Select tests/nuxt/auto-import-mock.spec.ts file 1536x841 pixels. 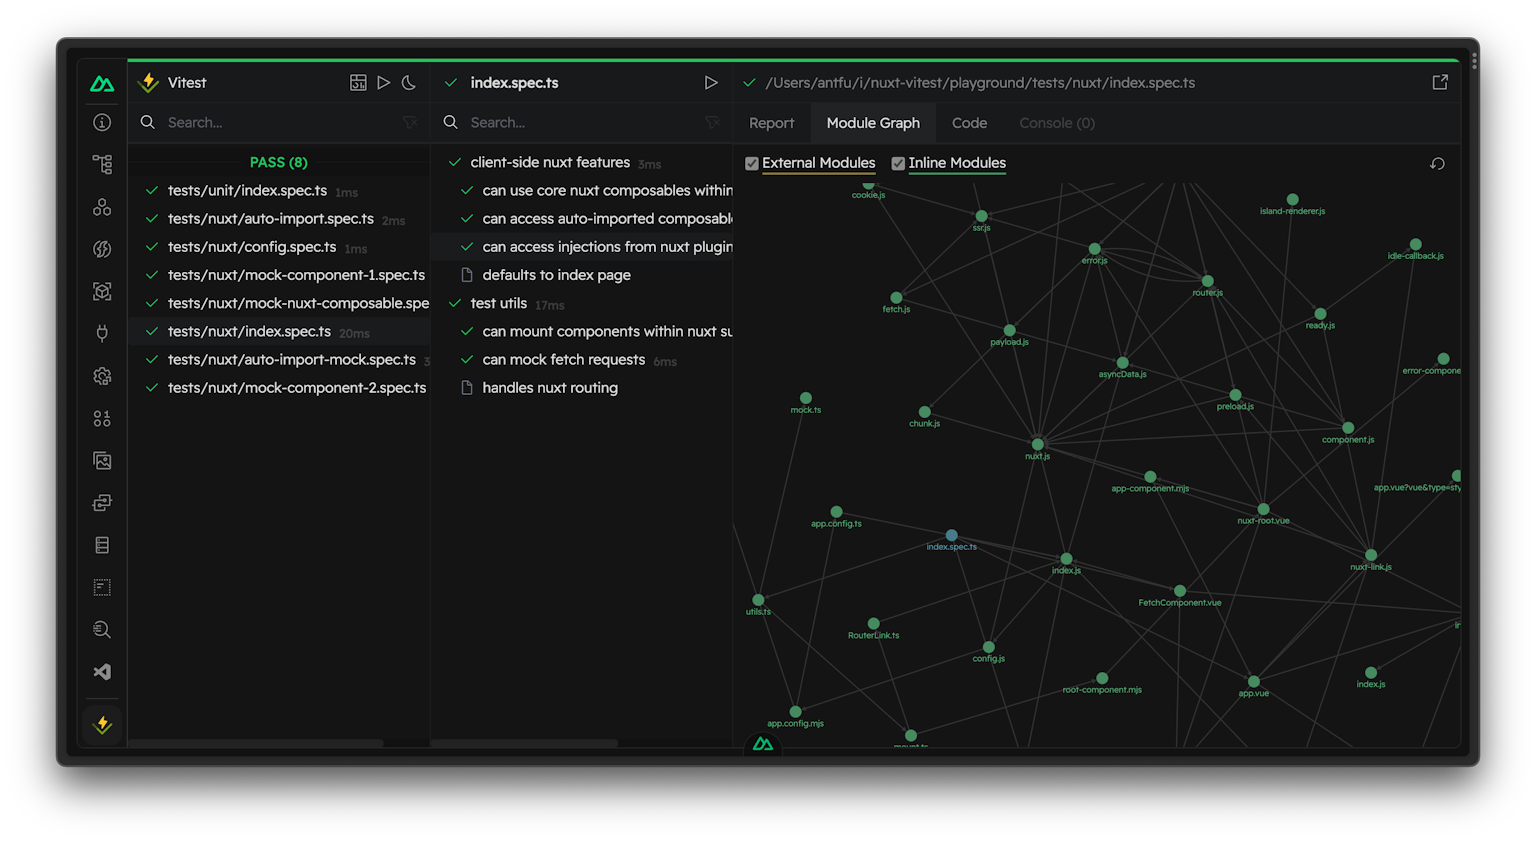tap(279, 360)
